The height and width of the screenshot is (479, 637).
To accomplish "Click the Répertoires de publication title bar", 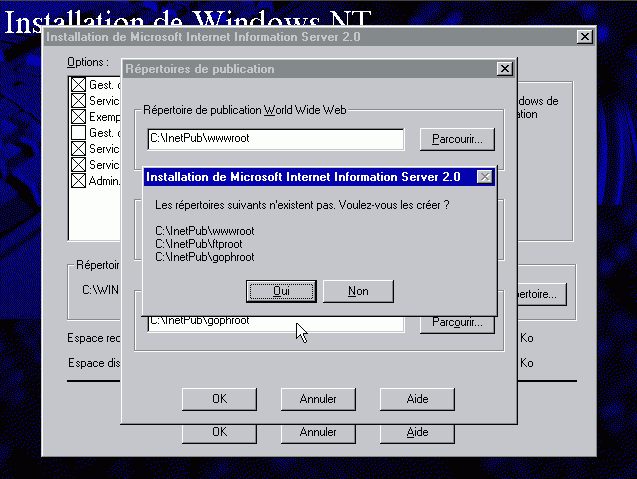I will 300,69.
